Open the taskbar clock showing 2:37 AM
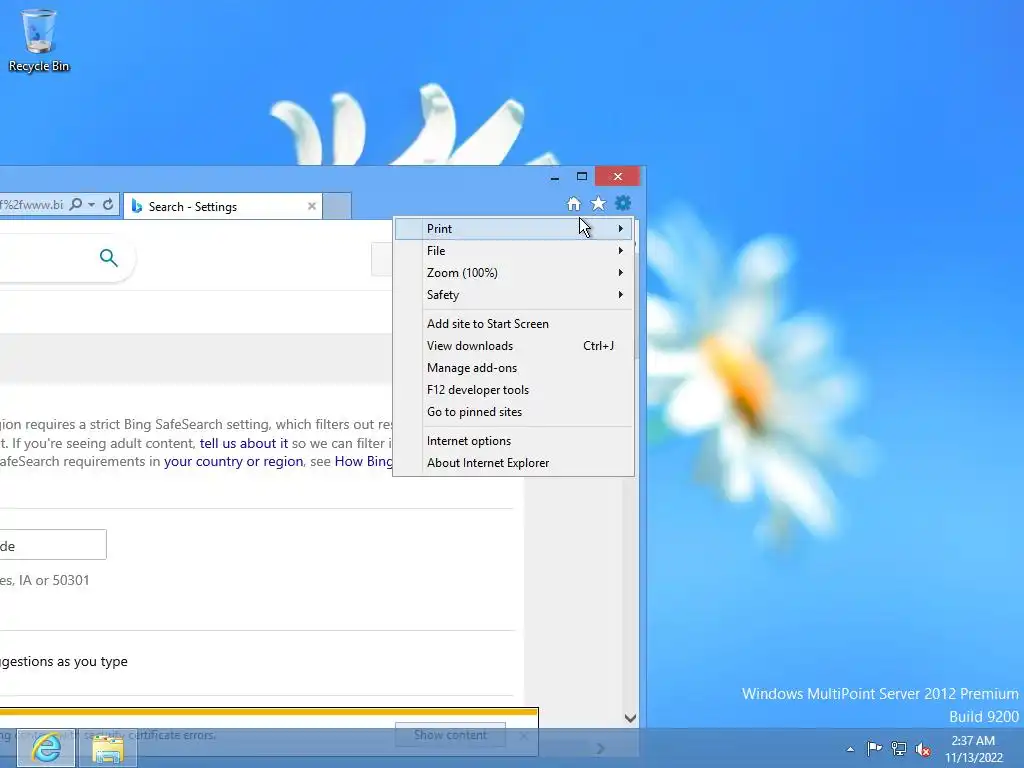 pyautogui.click(x=974, y=749)
